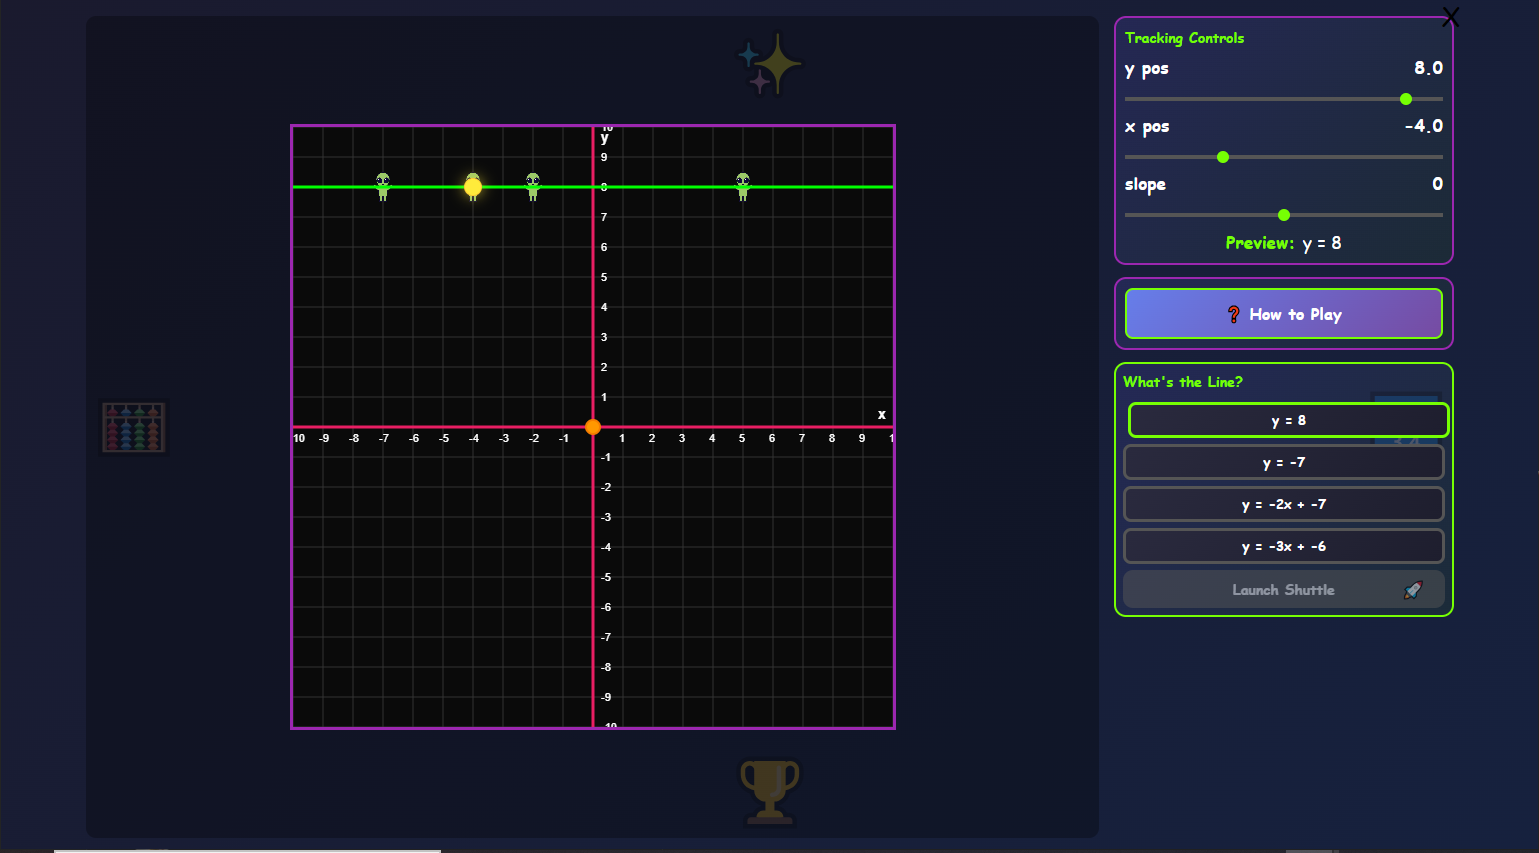
Task: Click the question mark icon on How to Play
Action: tap(1233, 313)
